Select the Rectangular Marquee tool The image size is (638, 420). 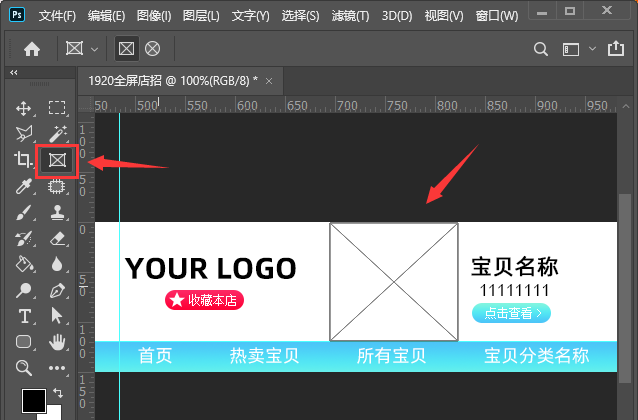pyautogui.click(x=57, y=108)
